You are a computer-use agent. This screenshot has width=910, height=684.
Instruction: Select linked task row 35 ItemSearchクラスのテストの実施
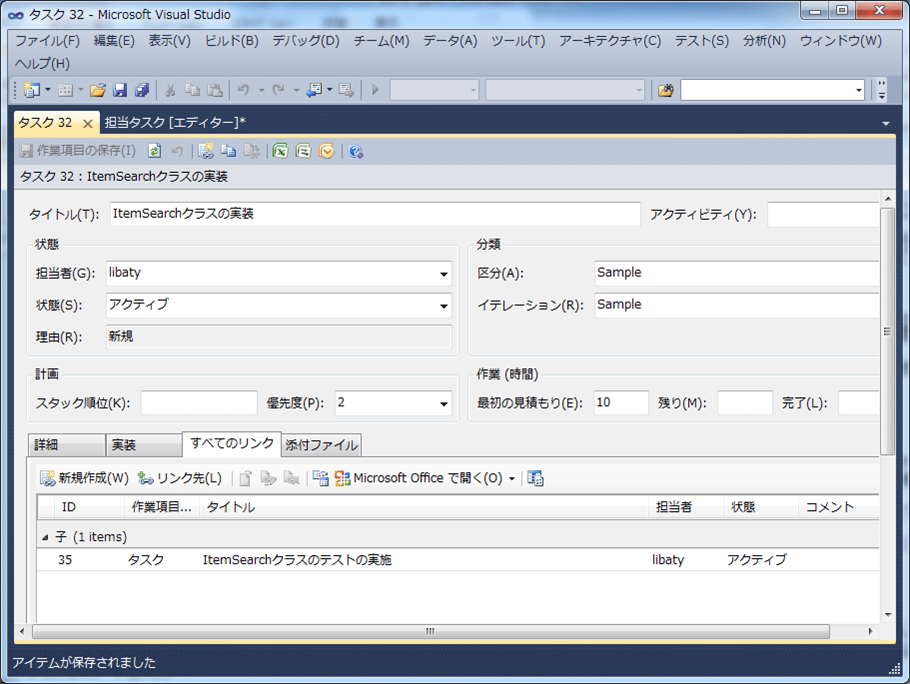tap(458, 560)
